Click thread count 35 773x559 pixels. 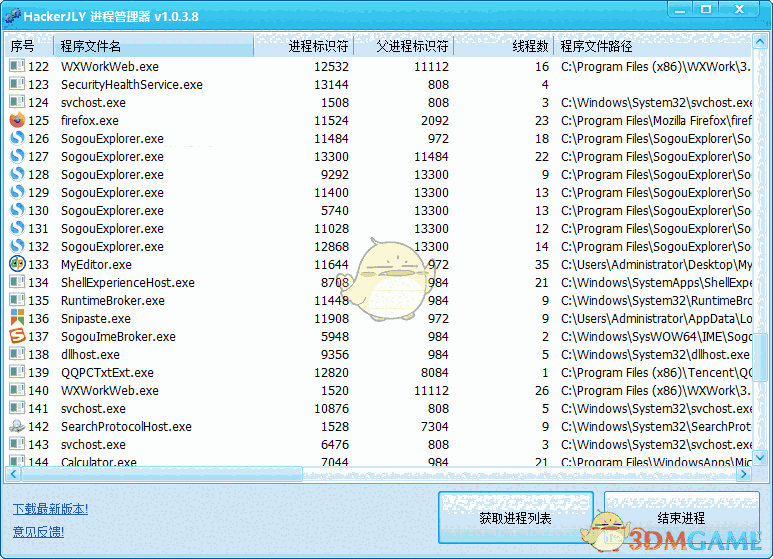pos(542,265)
